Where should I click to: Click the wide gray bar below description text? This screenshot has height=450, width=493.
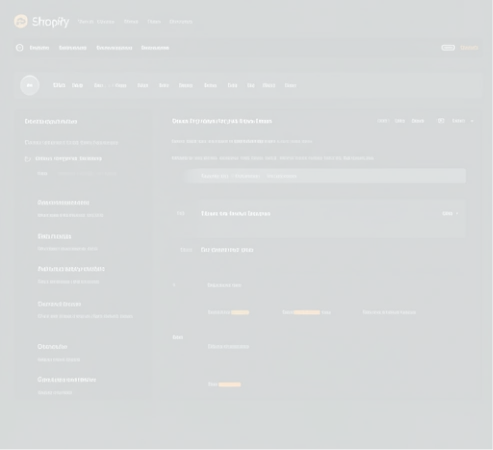[325, 176]
